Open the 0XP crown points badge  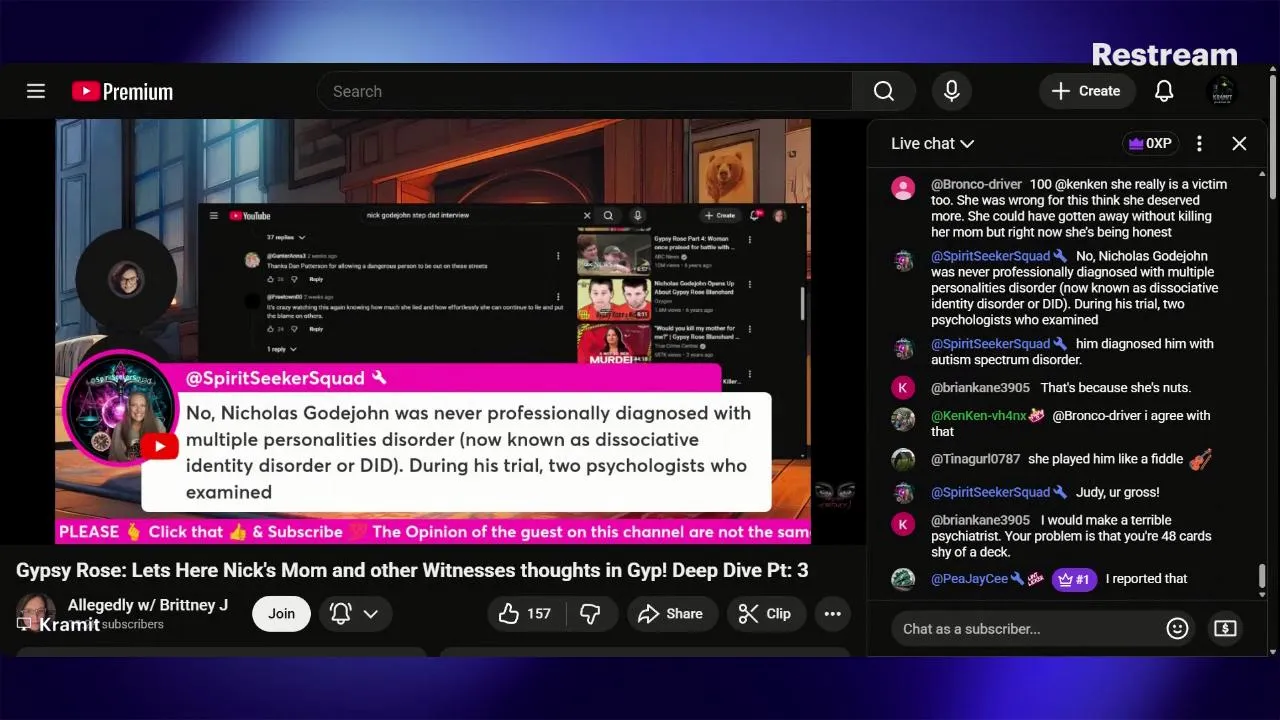(1150, 143)
